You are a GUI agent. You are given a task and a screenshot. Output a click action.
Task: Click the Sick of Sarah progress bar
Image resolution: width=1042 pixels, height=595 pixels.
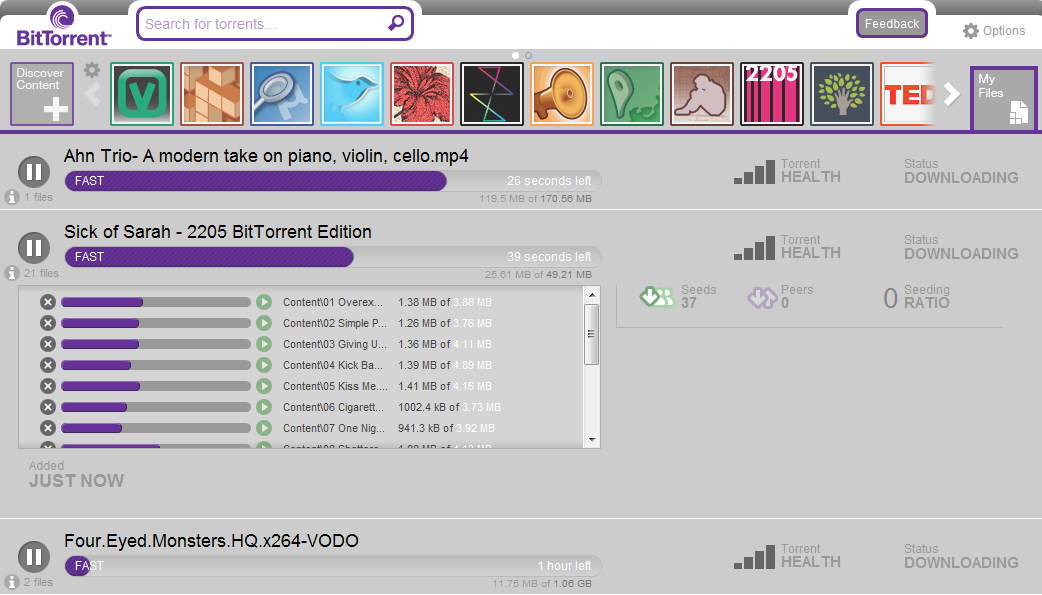[333, 257]
